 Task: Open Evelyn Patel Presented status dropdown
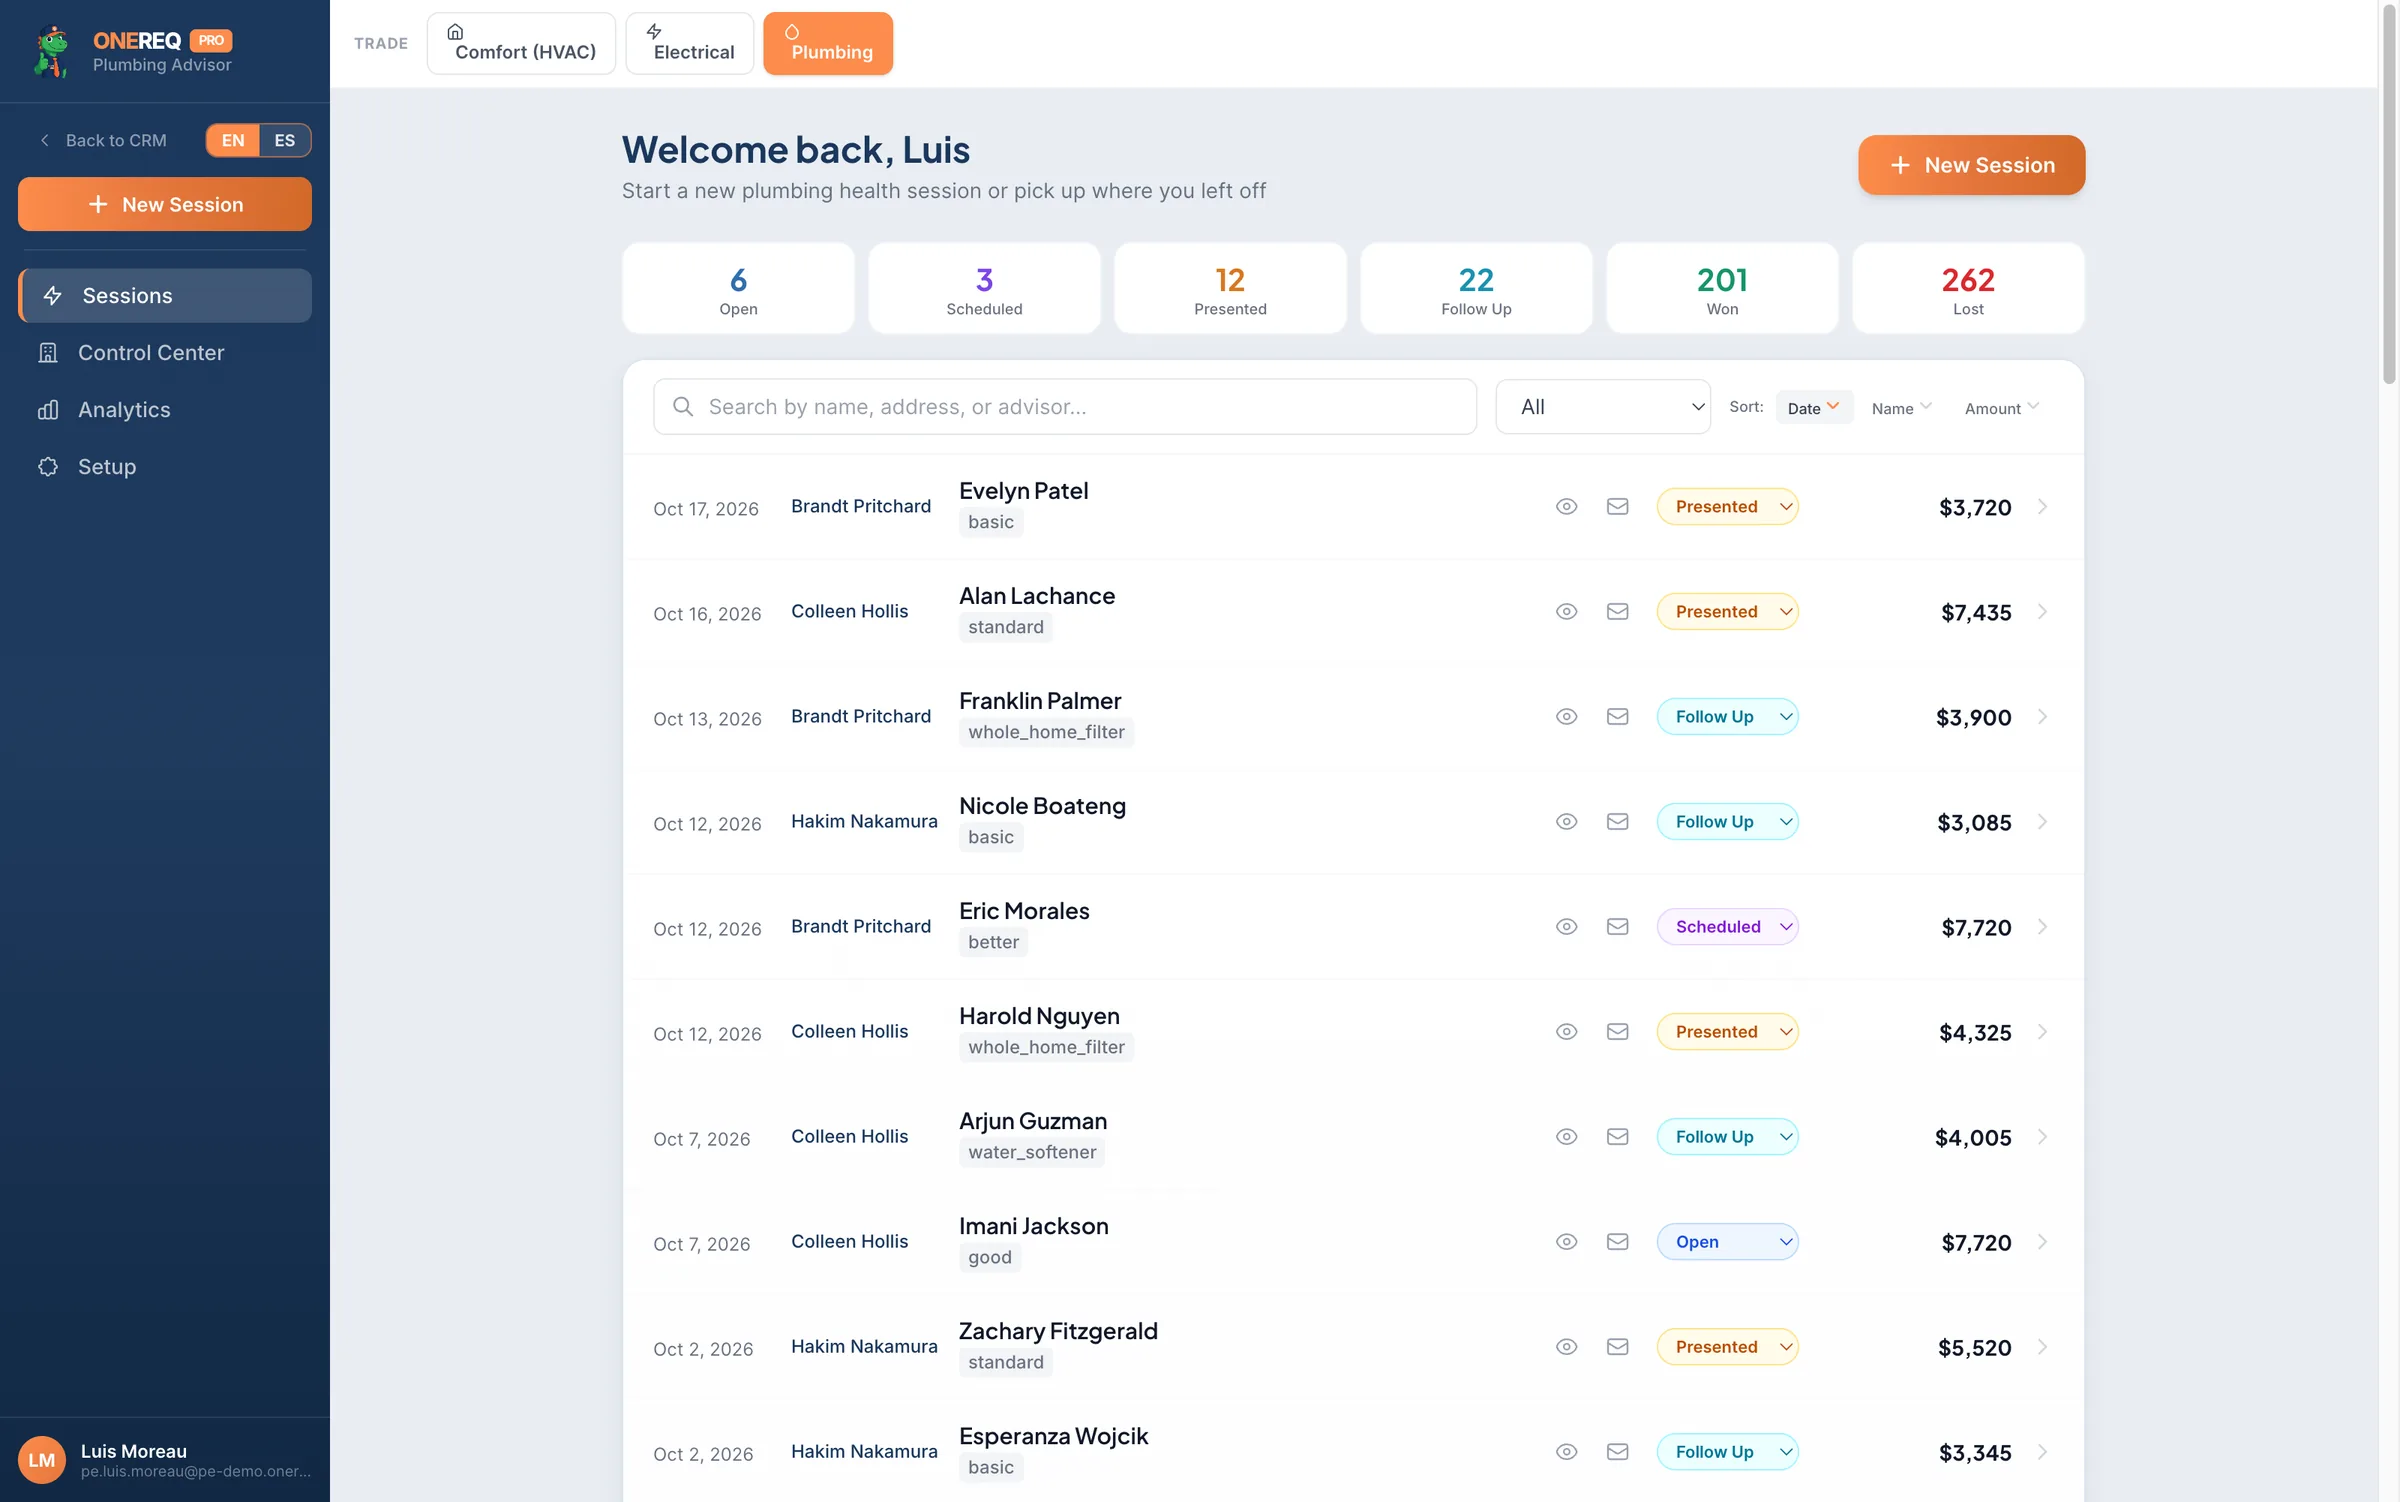[1727, 506]
